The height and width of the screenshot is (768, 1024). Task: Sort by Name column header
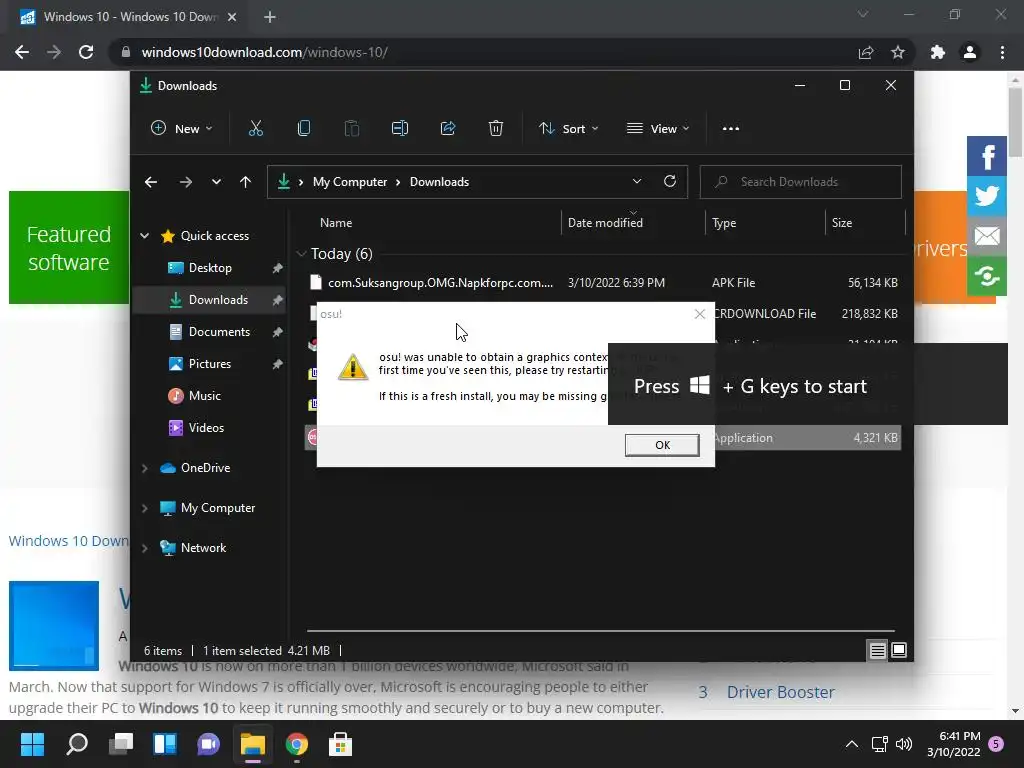(x=336, y=223)
